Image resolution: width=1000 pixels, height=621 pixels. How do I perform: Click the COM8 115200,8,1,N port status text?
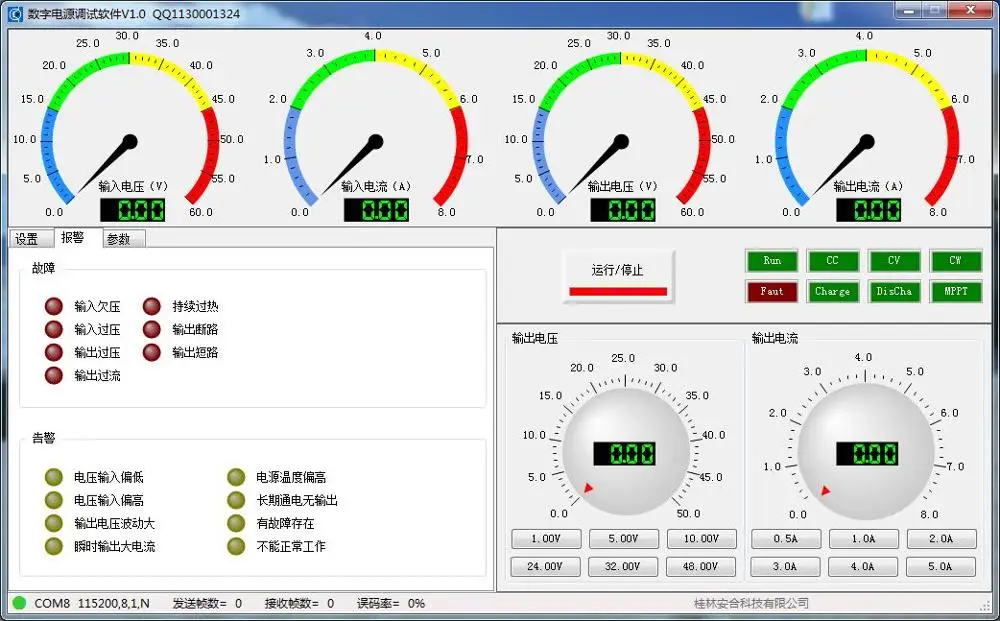coord(92,603)
